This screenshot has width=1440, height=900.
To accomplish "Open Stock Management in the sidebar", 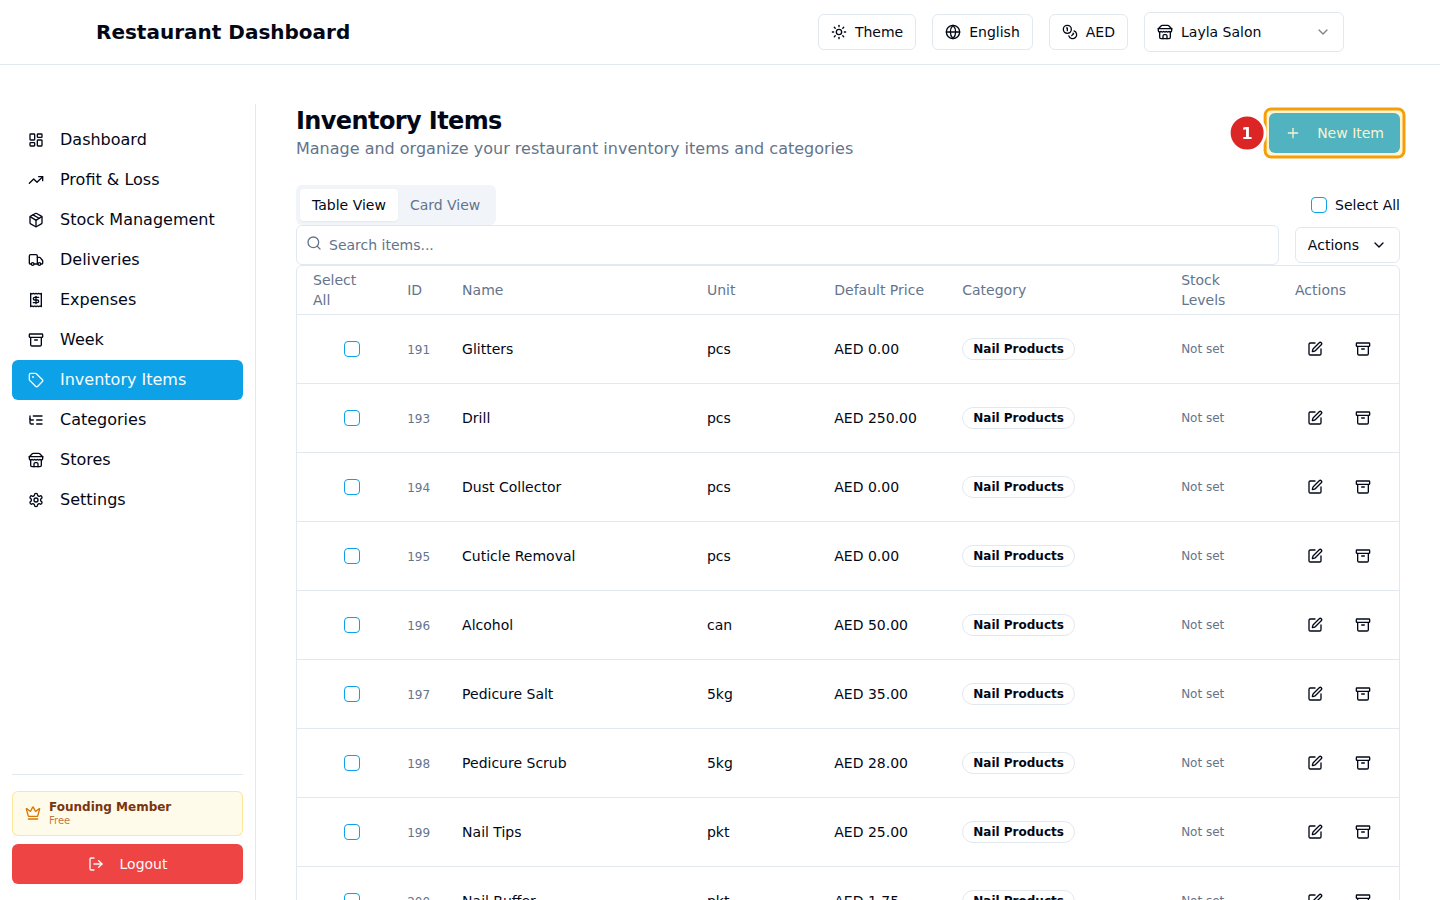I will click(137, 219).
